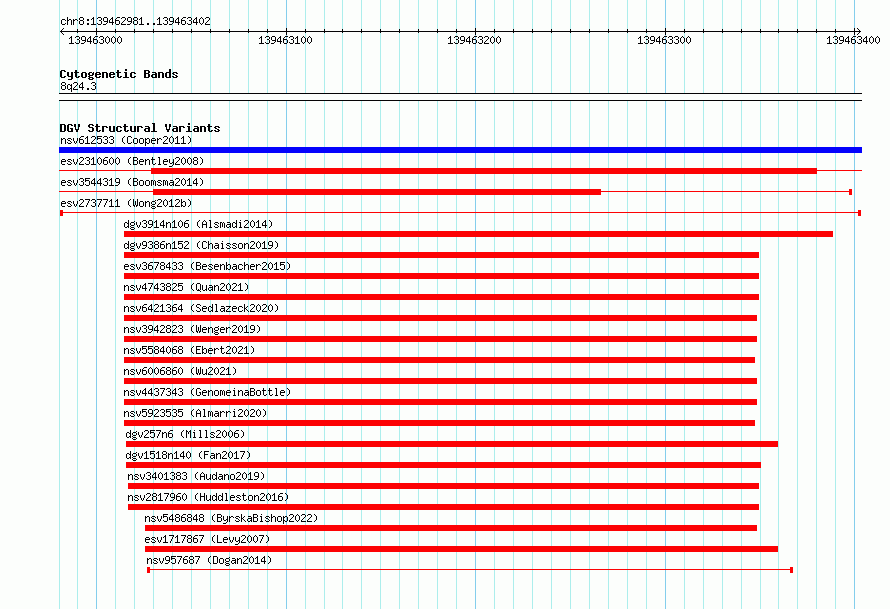Select the nsv957687 (Dogan2014) label
This screenshot has height=609, width=890.
[x=209, y=560]
